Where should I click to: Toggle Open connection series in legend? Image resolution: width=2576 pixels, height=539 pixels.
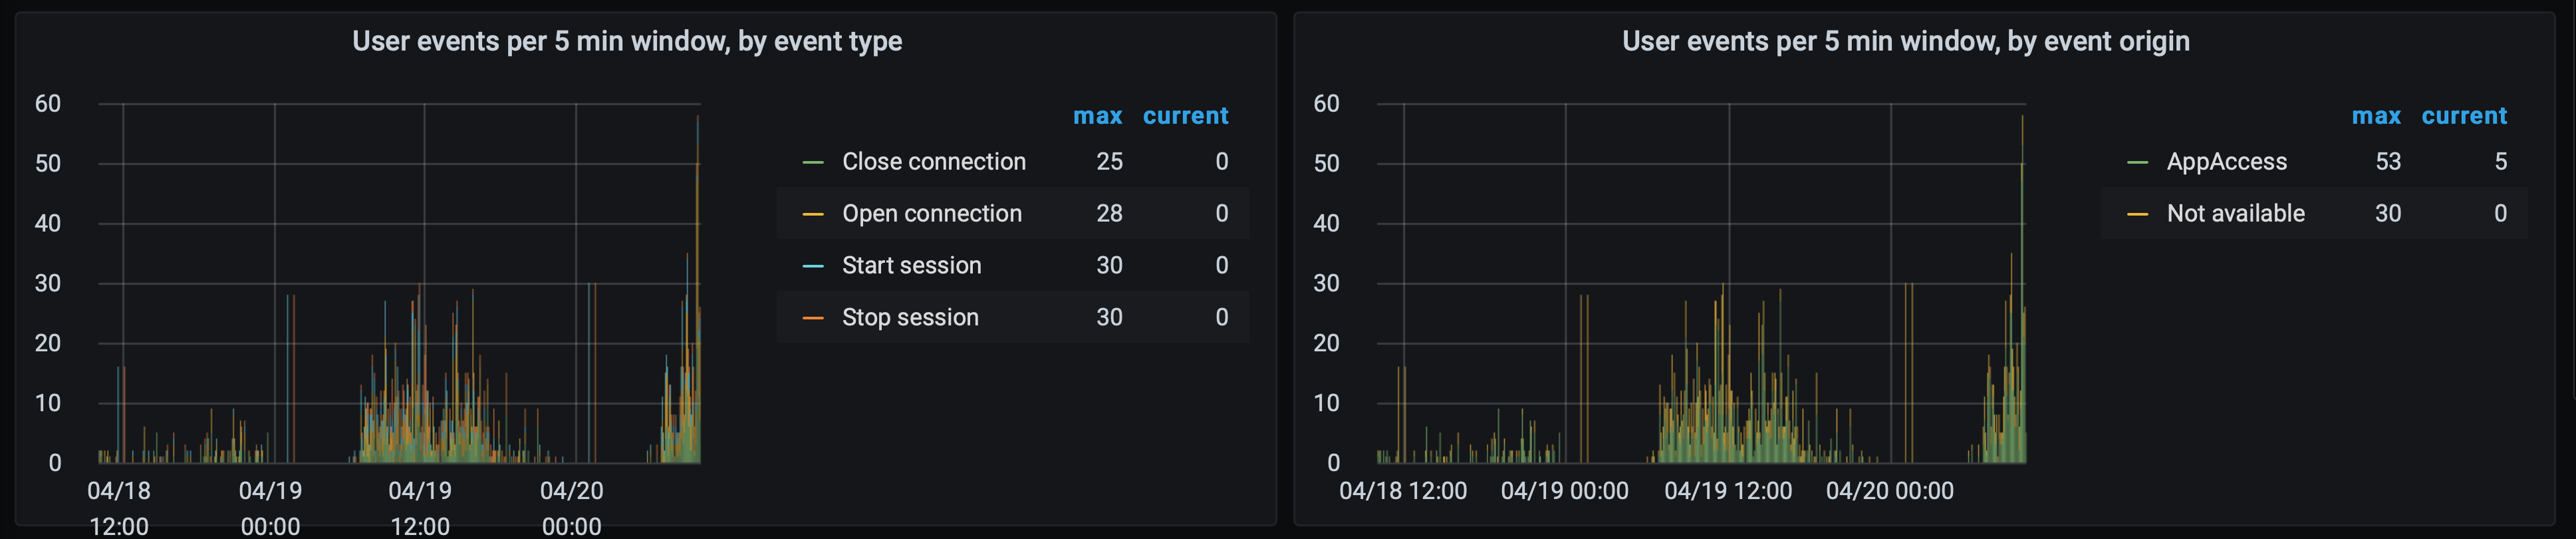tap(932, 213)
